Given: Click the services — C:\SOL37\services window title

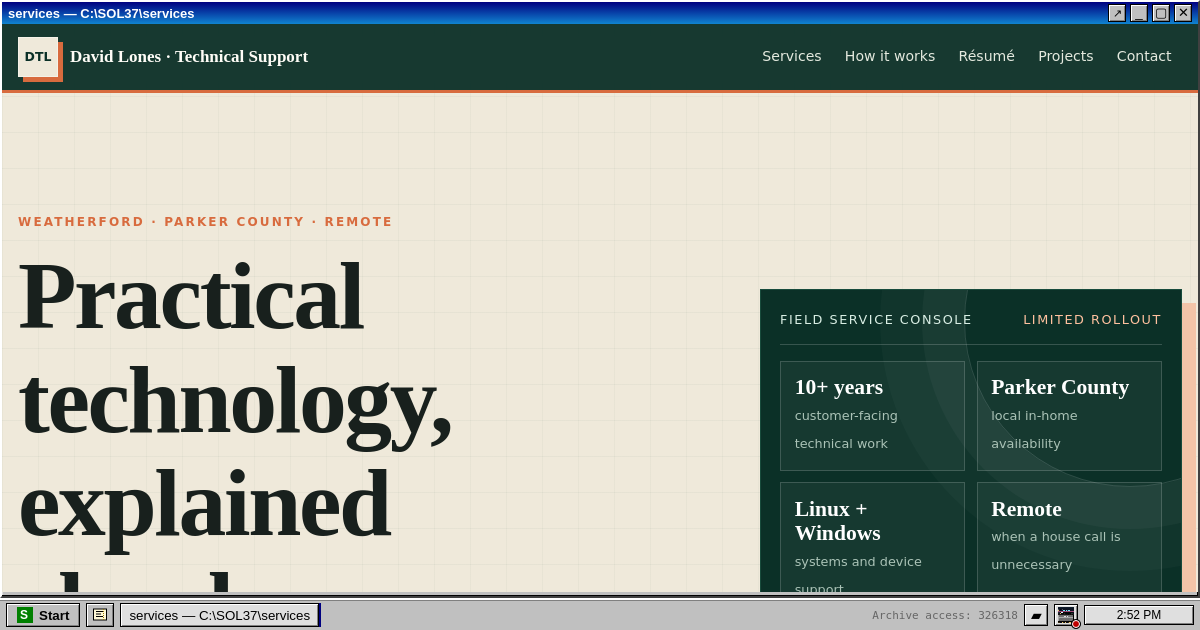Looking at the screenshot, I should pyautogui.click(x=101, y=13).
